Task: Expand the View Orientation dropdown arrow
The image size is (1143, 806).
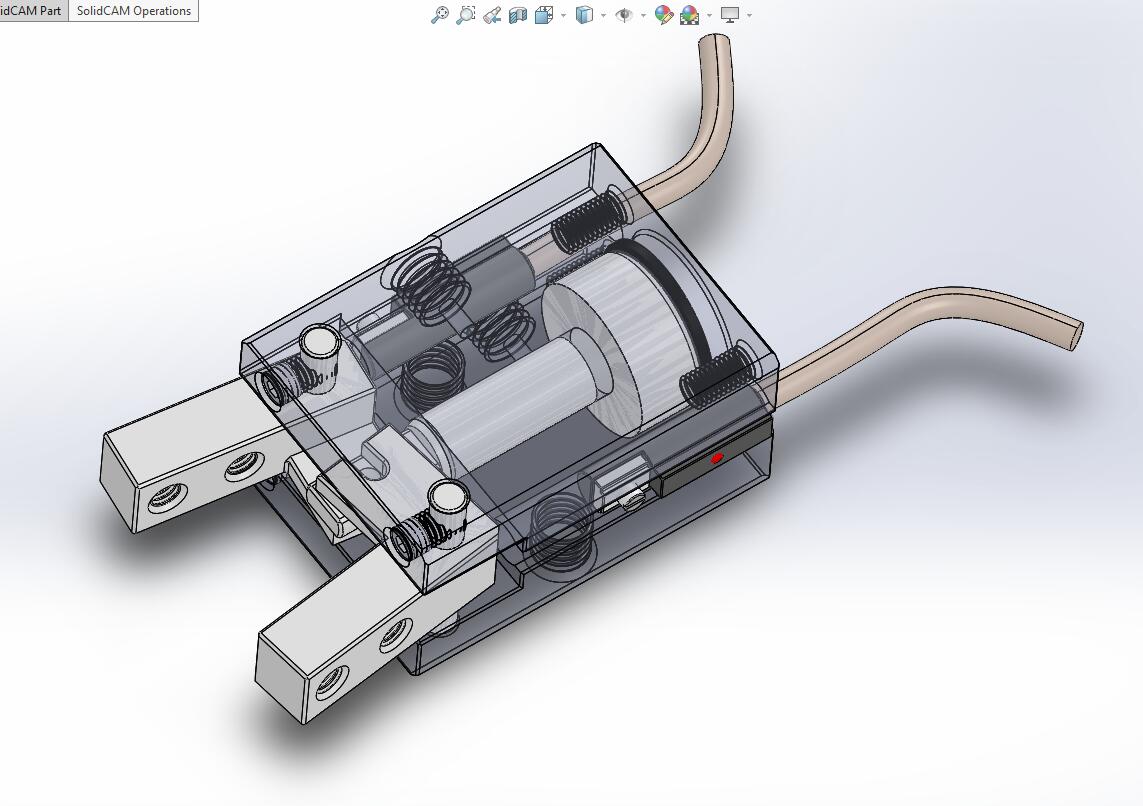Action: (563, 15)
